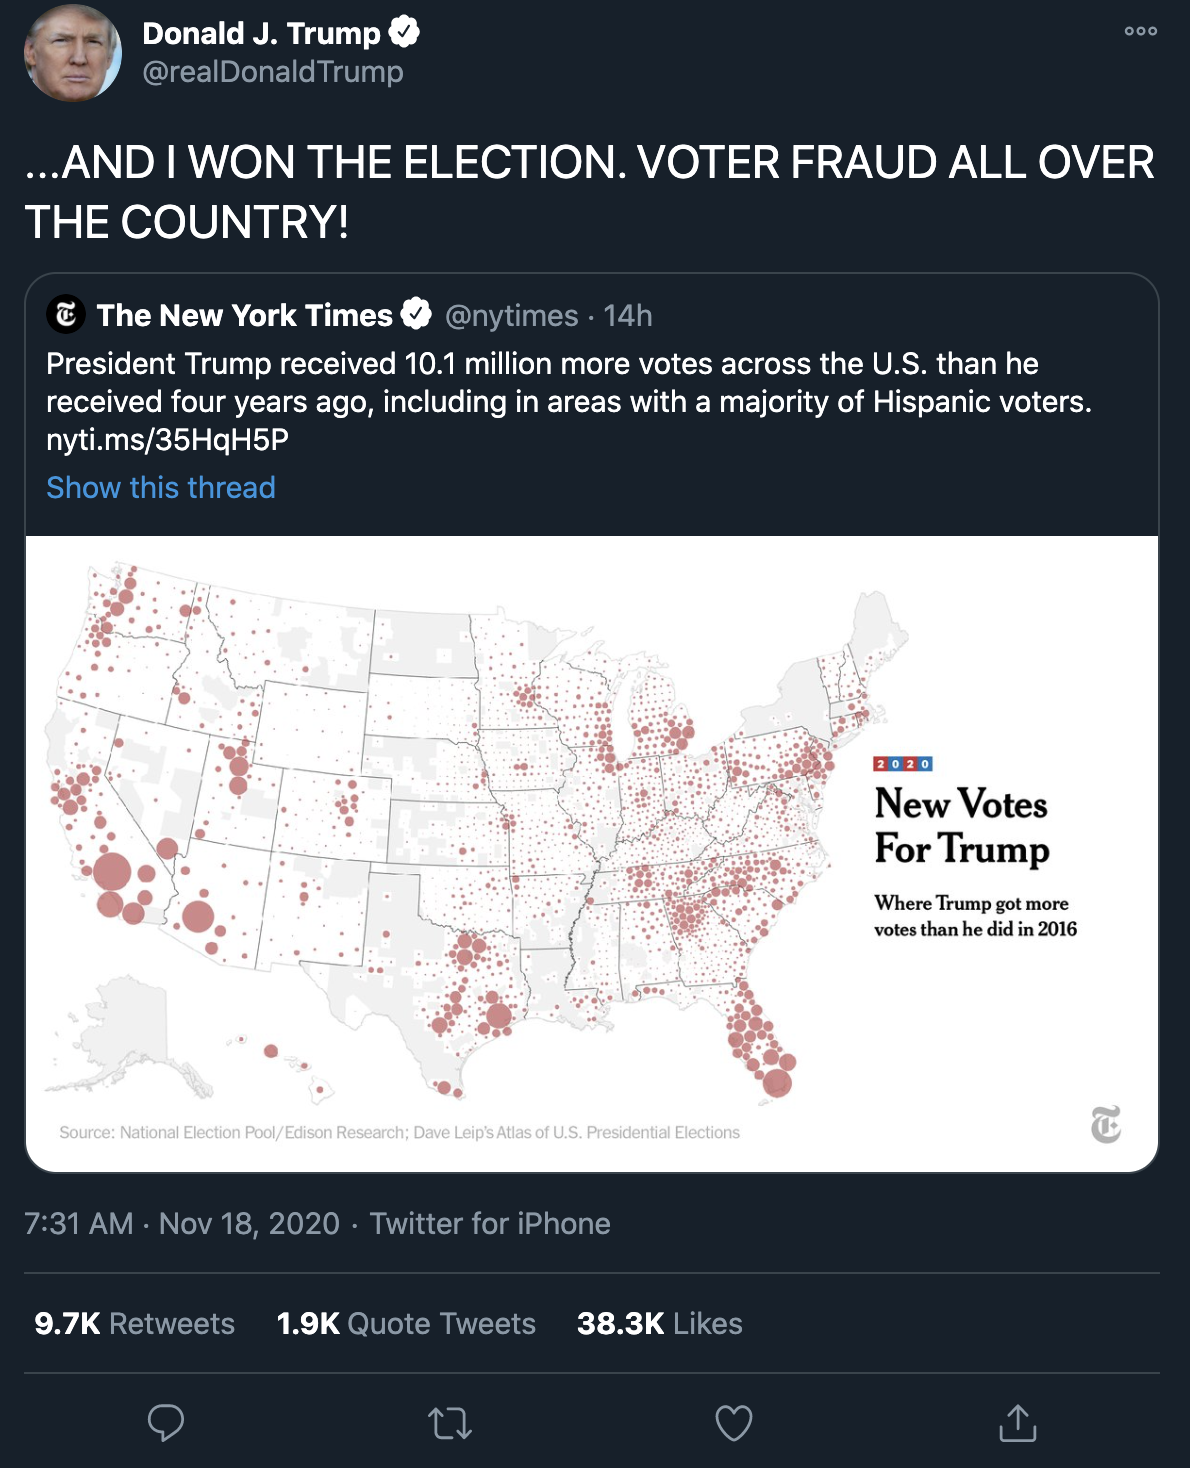Image resolution: width=1190 pixels, height=1468 pixels.
Task: Click Show this thread link
Action: (161, 487)
